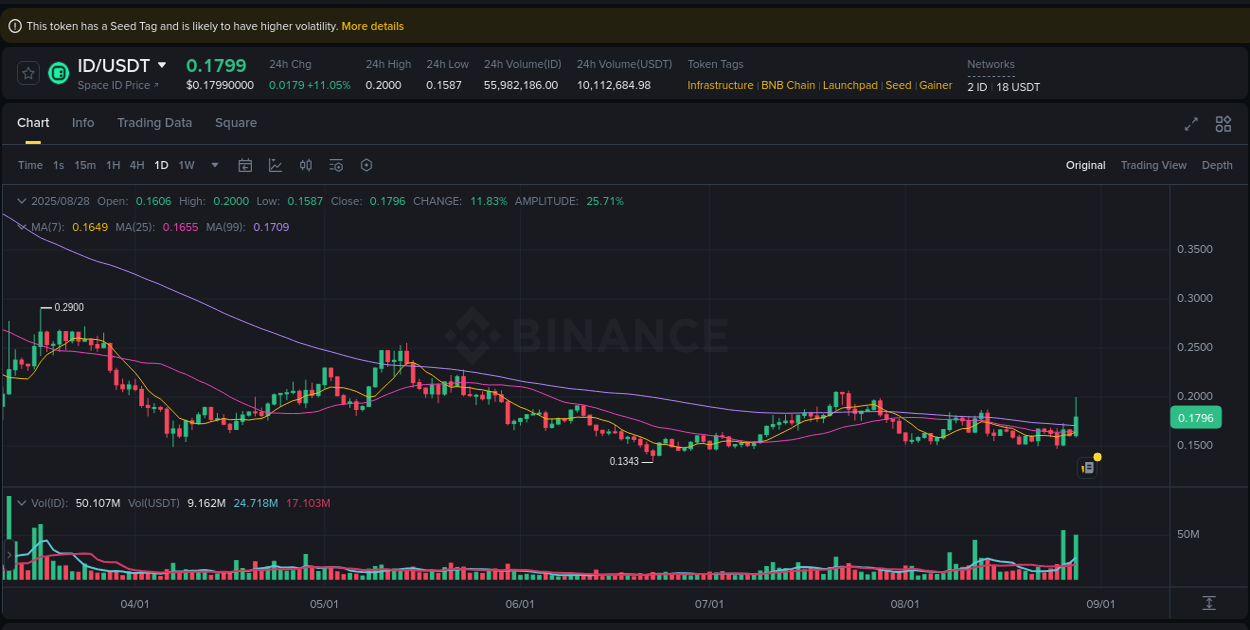Image resolution: width=1250 pixels, height=630 pixels.
Task: Open the ID/USDT pair dropdown
Action: point(160,64)
